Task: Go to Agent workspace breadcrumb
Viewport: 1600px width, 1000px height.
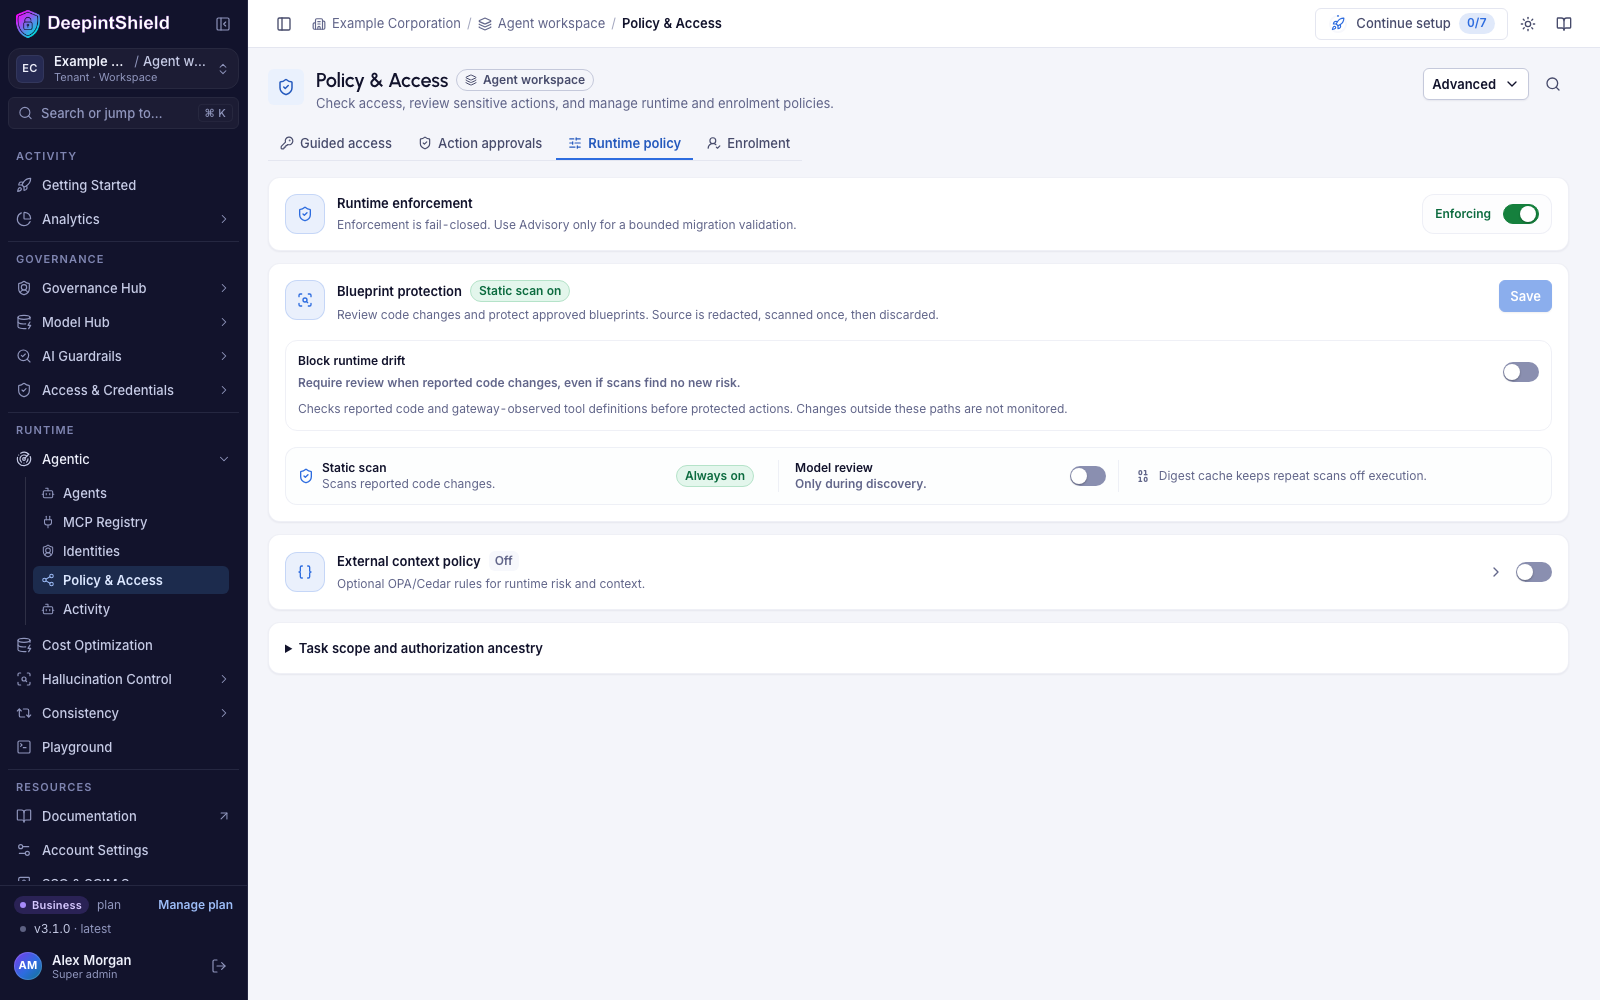Action: (x=541, y=23)
